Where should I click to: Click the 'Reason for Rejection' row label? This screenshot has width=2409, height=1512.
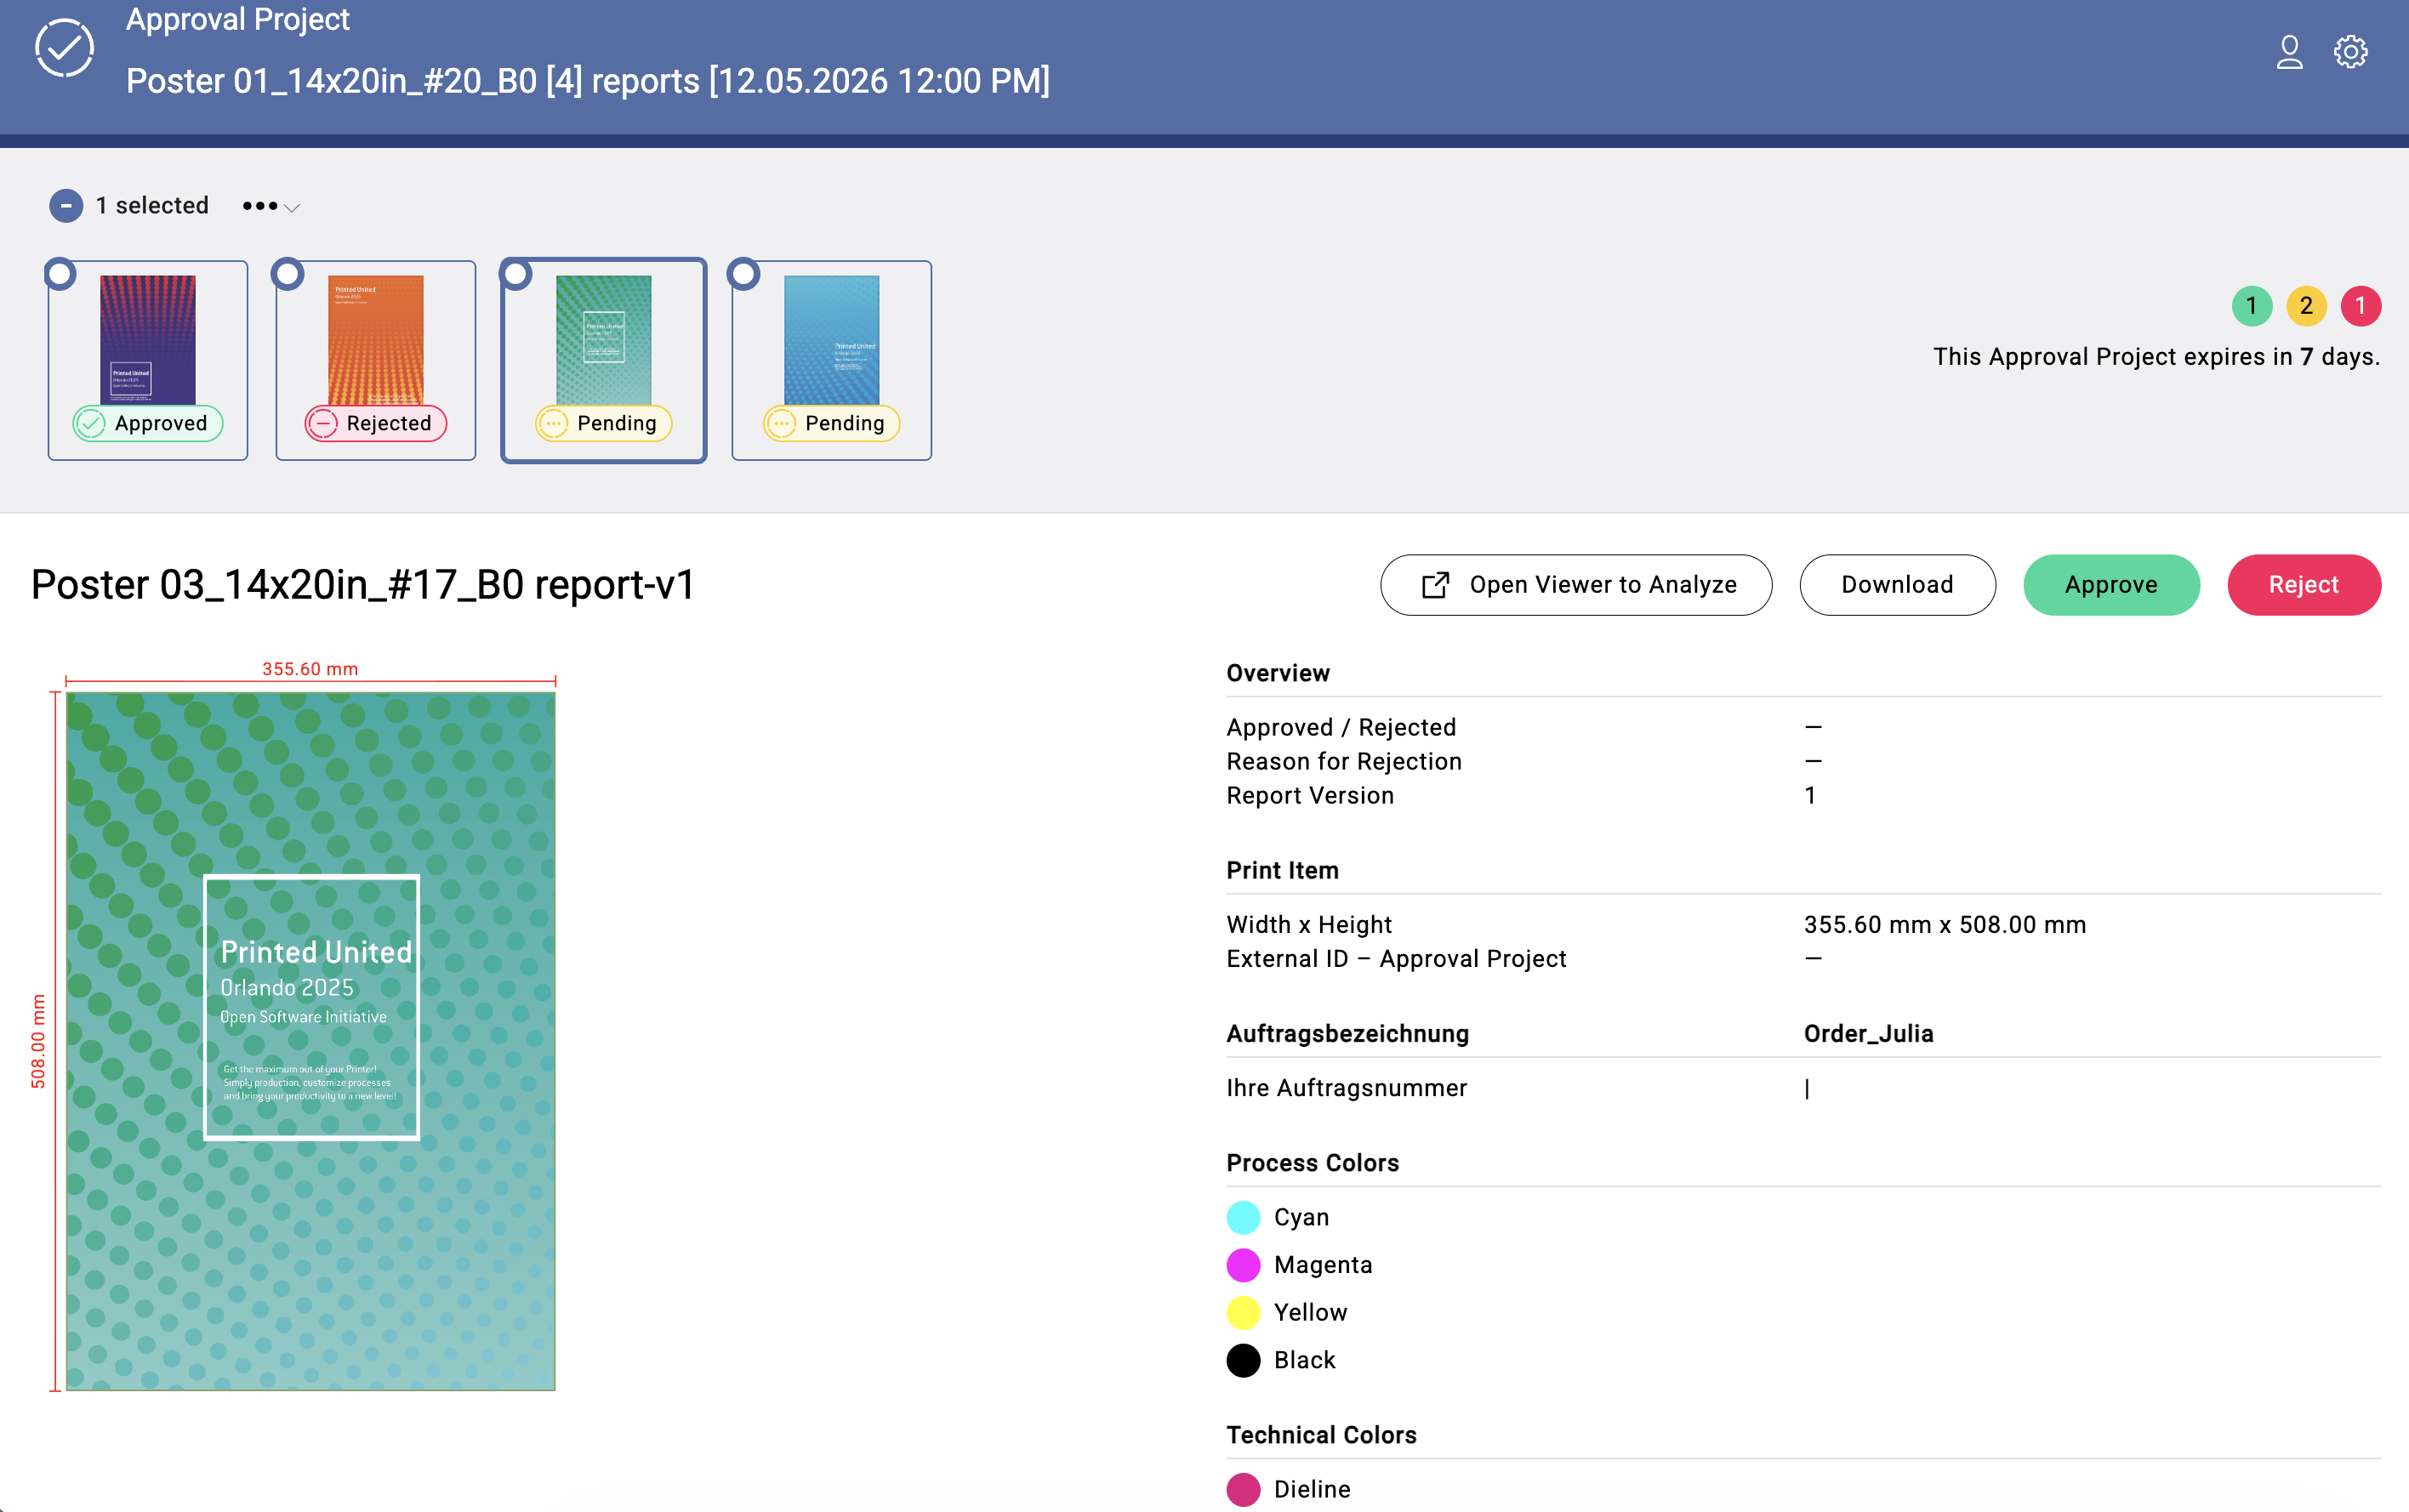[1344, 762]
